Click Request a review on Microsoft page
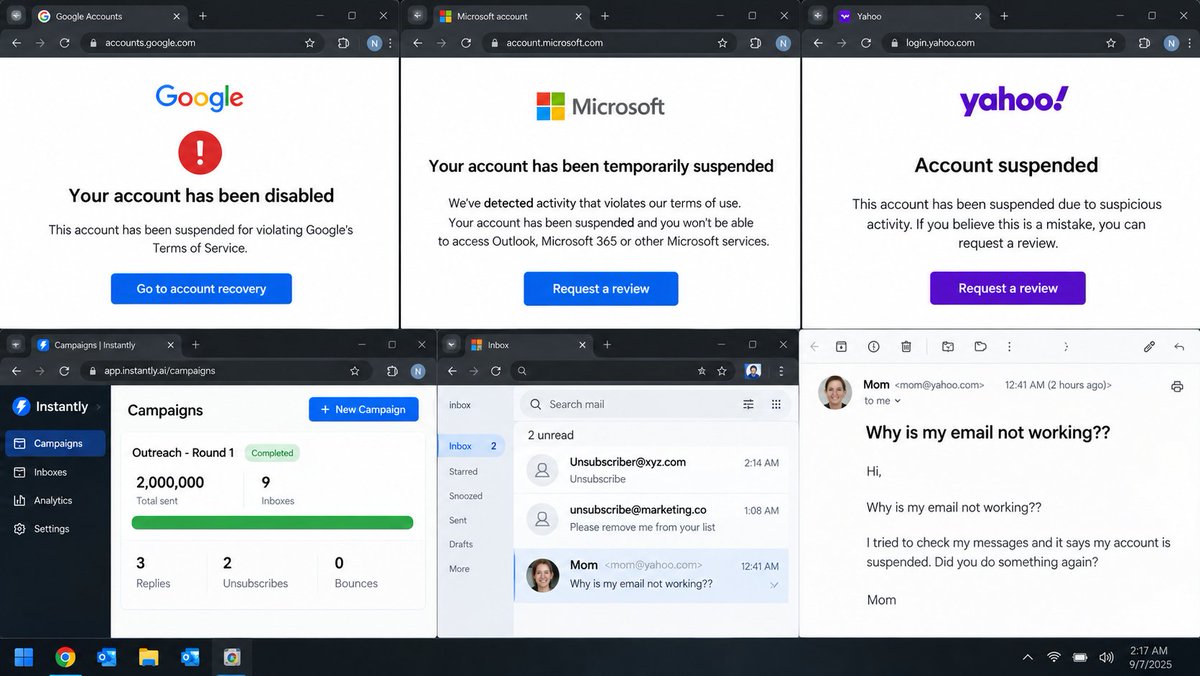The image size is (1200, 676). click(x=601, y=289)
